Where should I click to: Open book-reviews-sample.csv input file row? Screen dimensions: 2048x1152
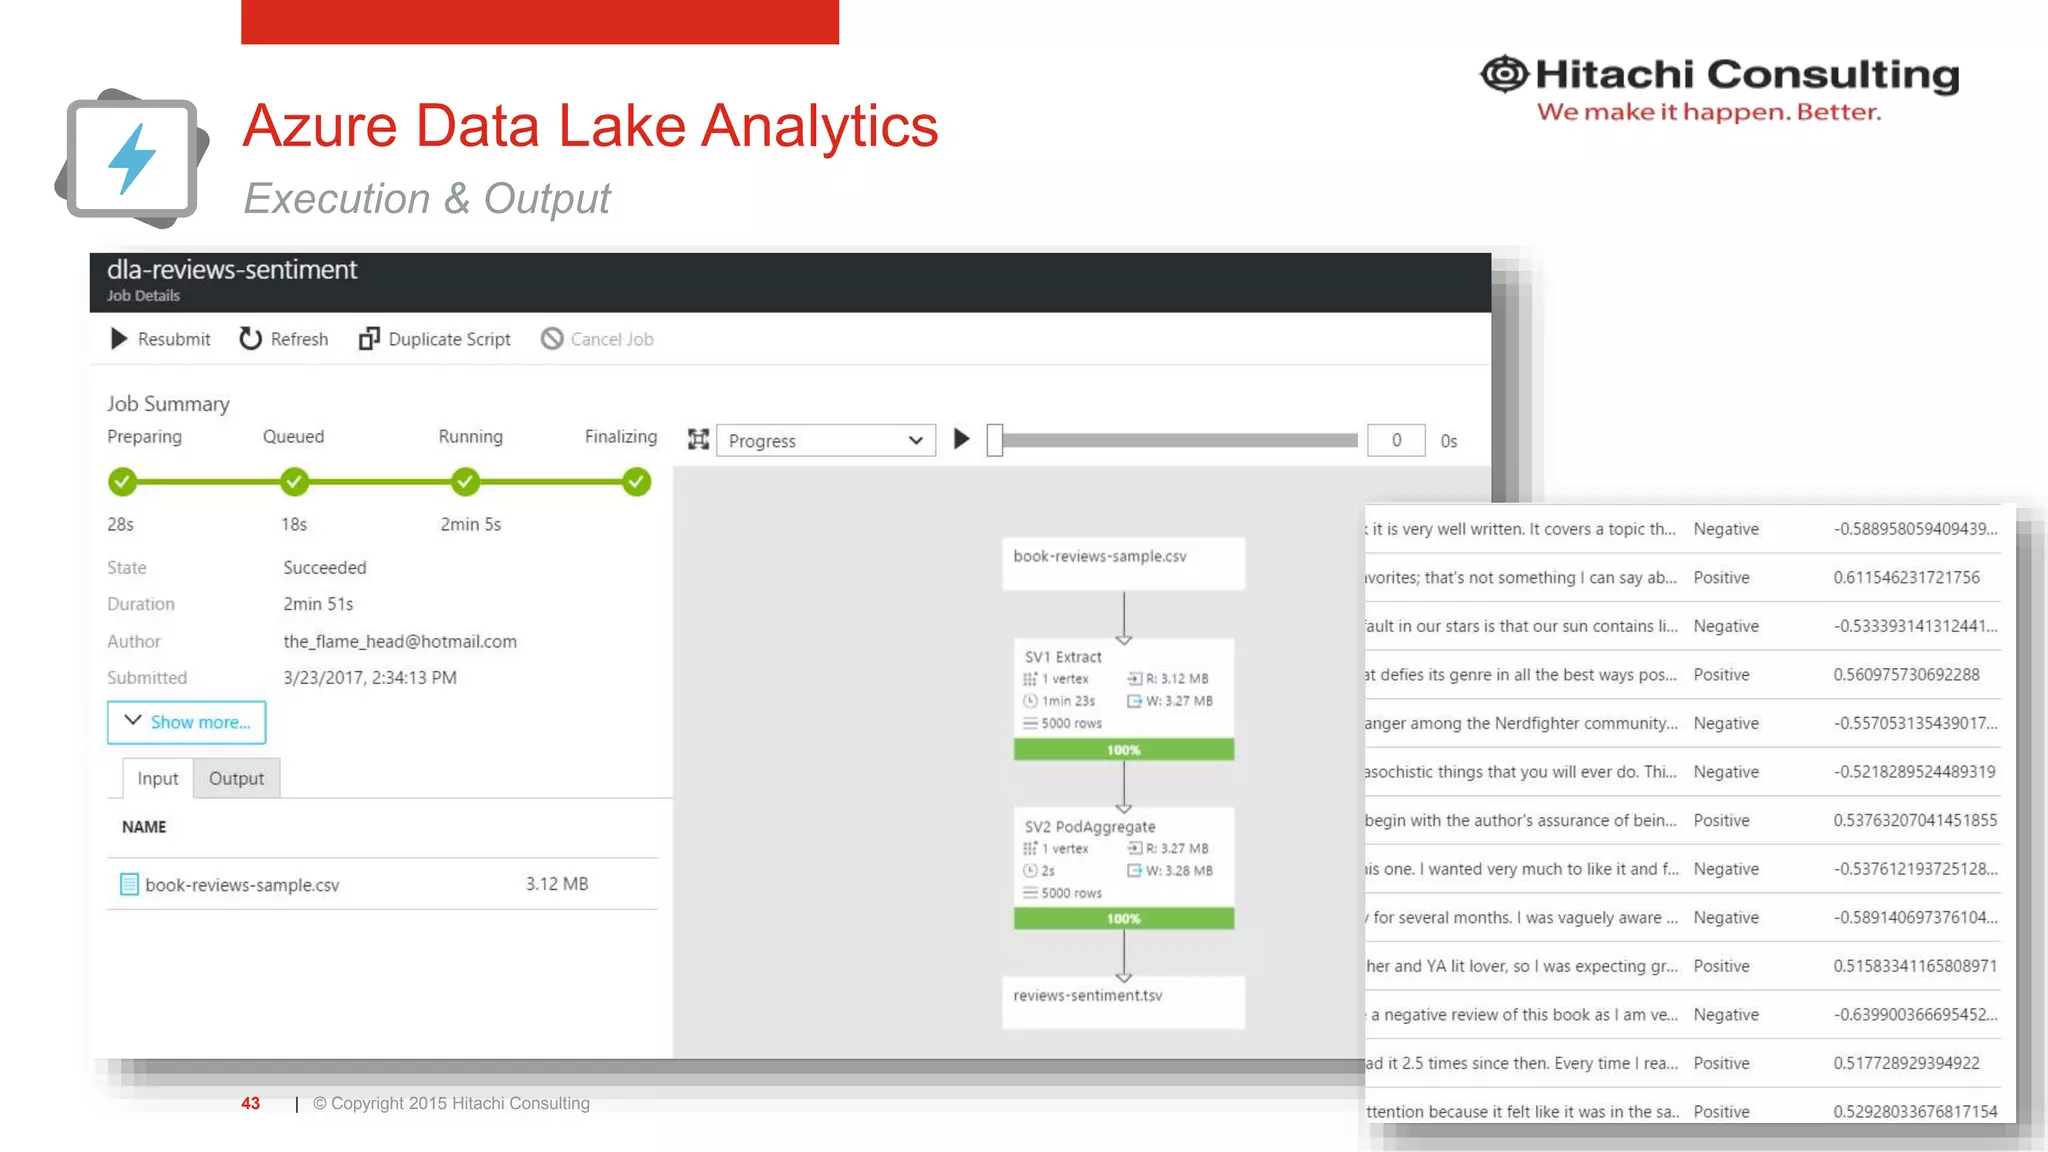383,884
